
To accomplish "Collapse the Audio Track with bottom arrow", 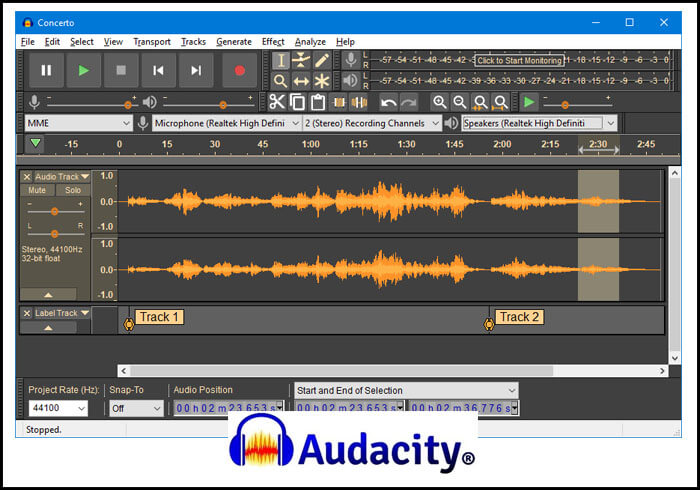I will (48, 295).
